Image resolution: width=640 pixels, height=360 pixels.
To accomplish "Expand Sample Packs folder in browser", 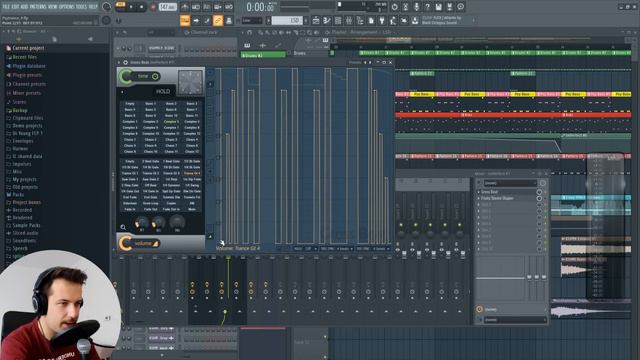I will pos(26,225).
